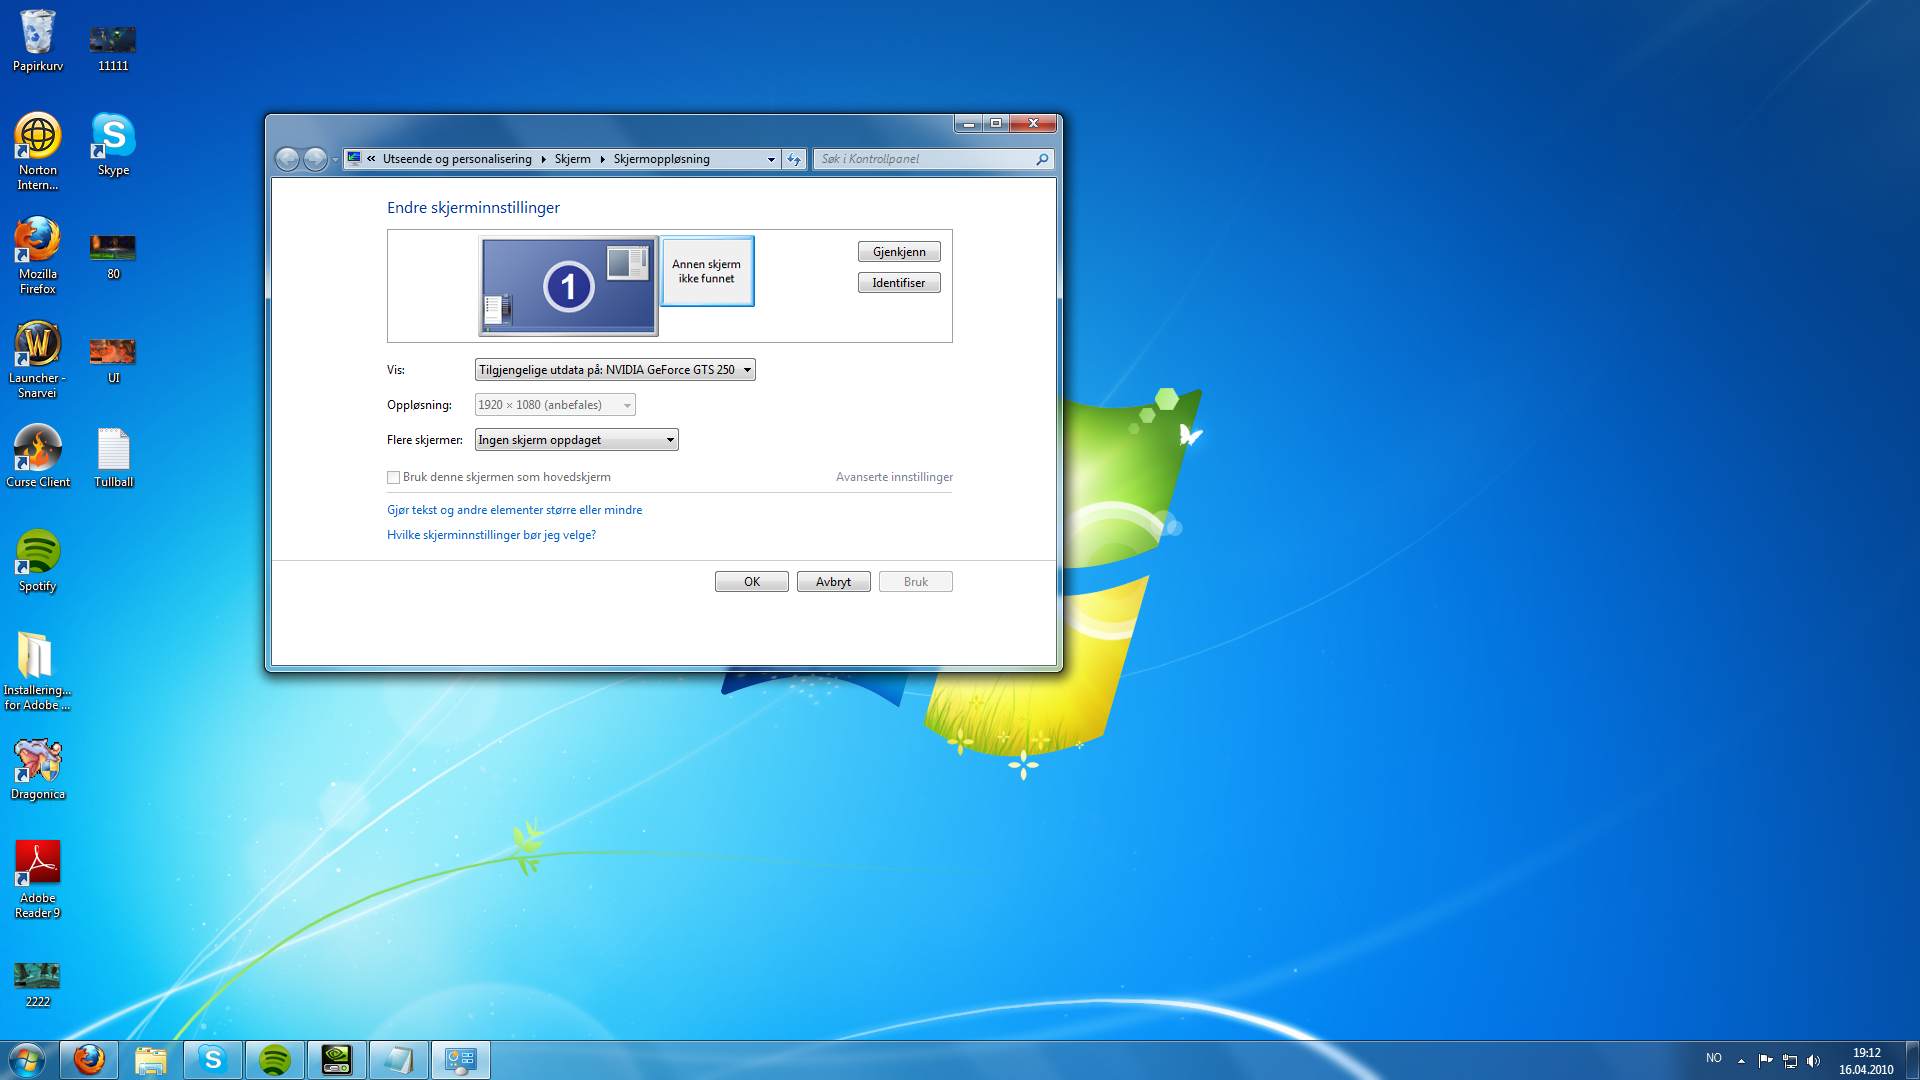Screen dimensions: 1920x1080
Task: Open the Oppløsning resolution dropdown
Action: tap(555, 405)
